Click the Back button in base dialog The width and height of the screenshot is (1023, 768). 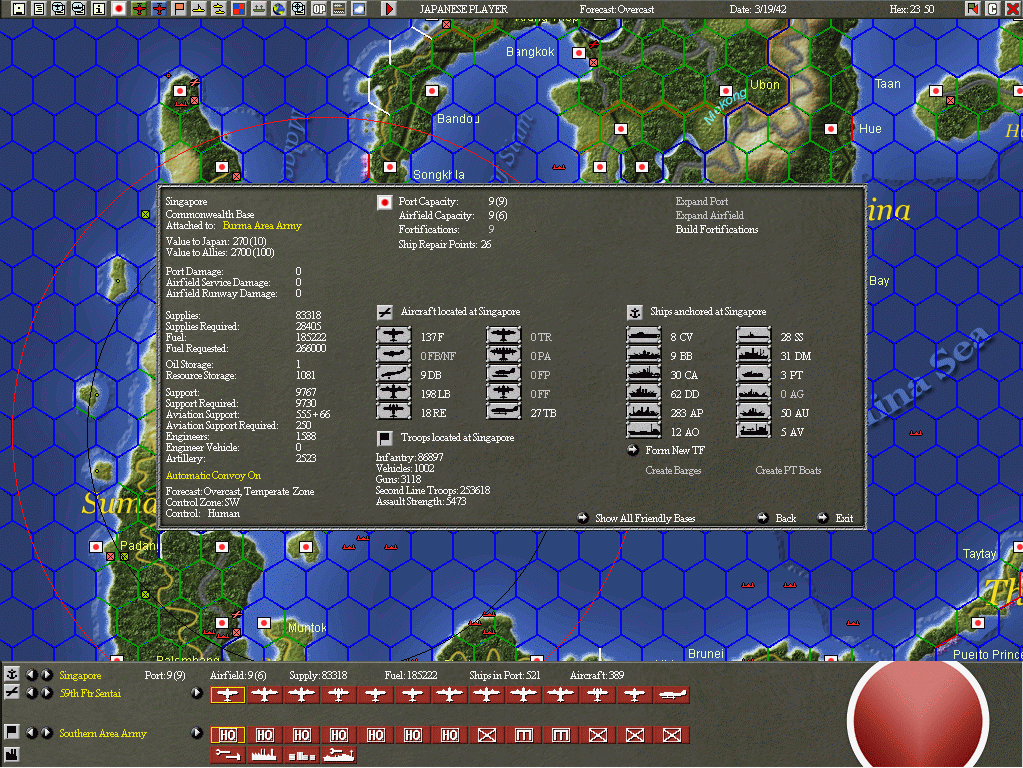click(786, 518)
